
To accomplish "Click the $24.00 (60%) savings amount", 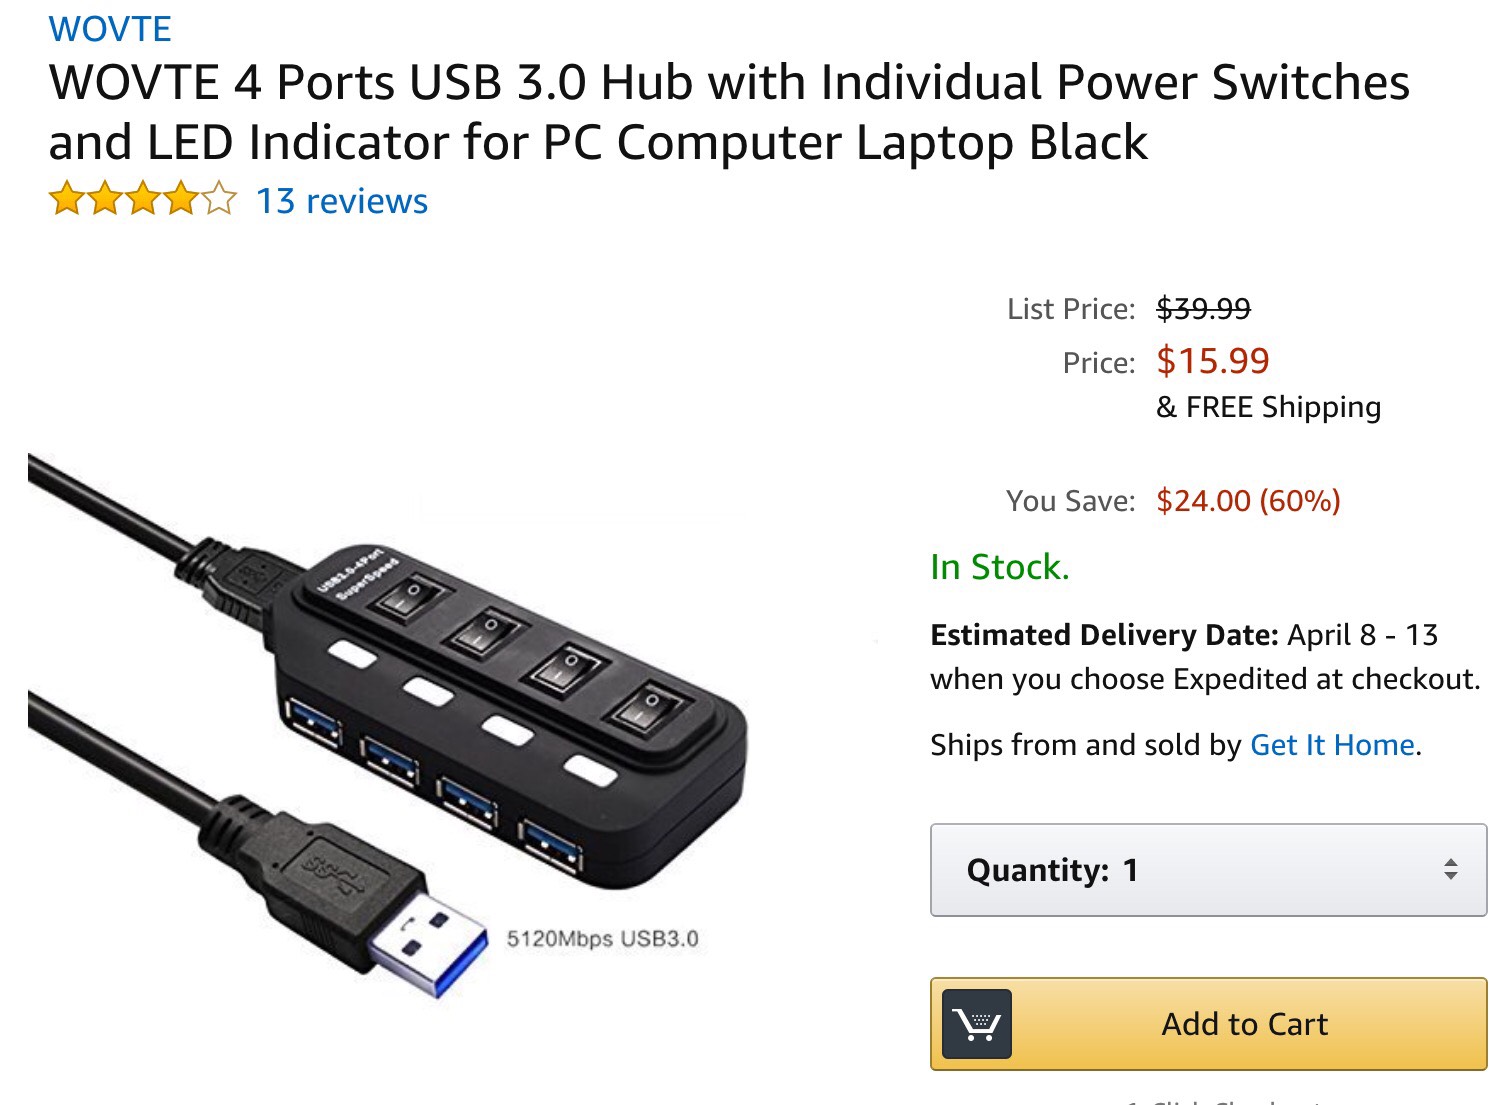I will click(1248, 500).
